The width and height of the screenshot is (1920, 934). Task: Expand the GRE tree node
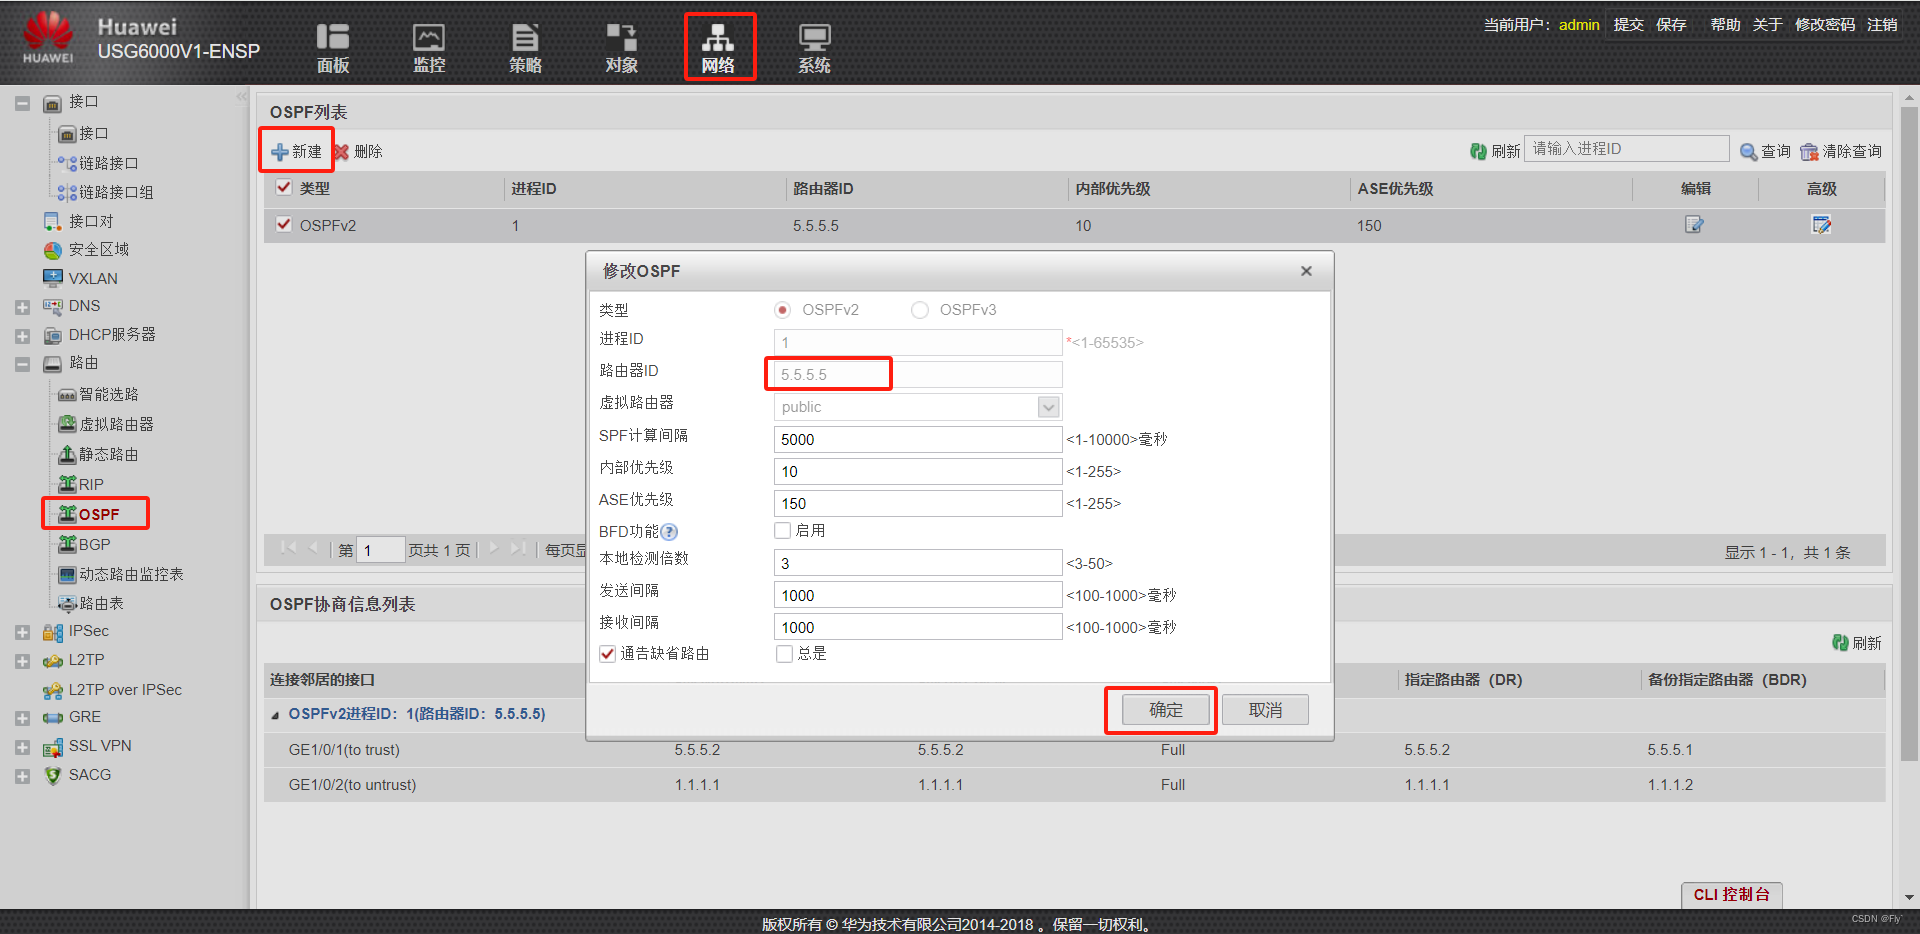click(x=22, y=718)
